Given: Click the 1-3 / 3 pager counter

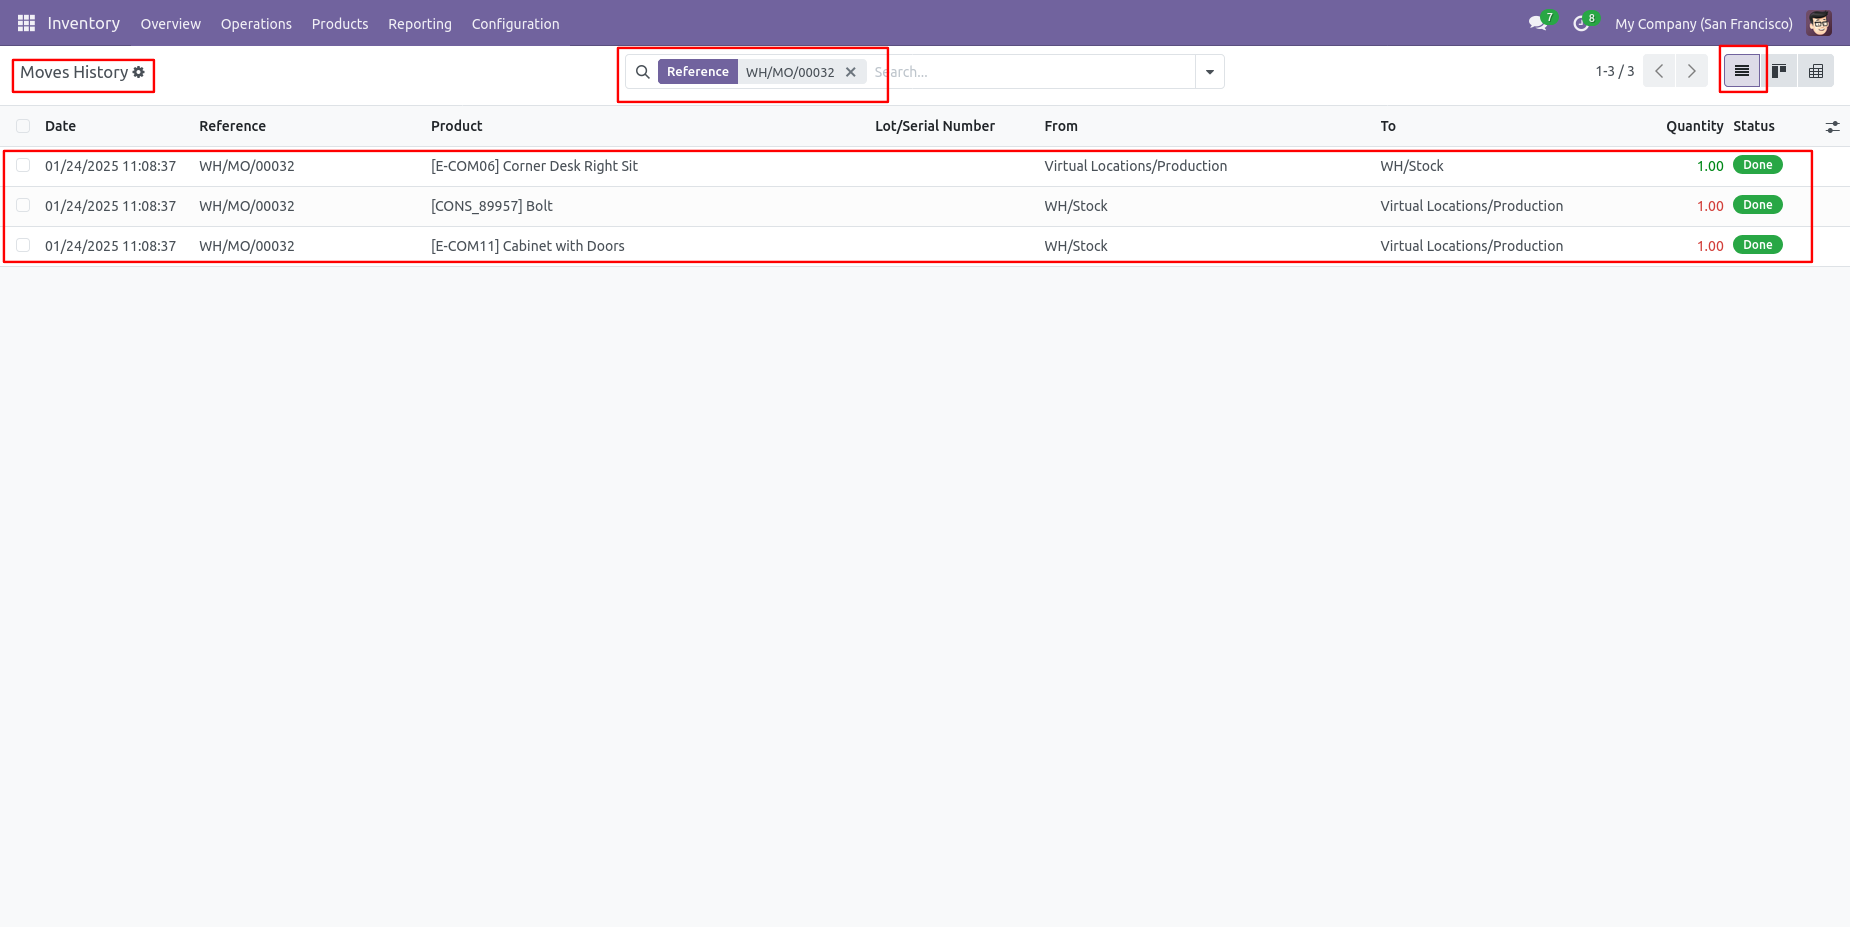Looking at the screenshot, I should pos(1614,71).
